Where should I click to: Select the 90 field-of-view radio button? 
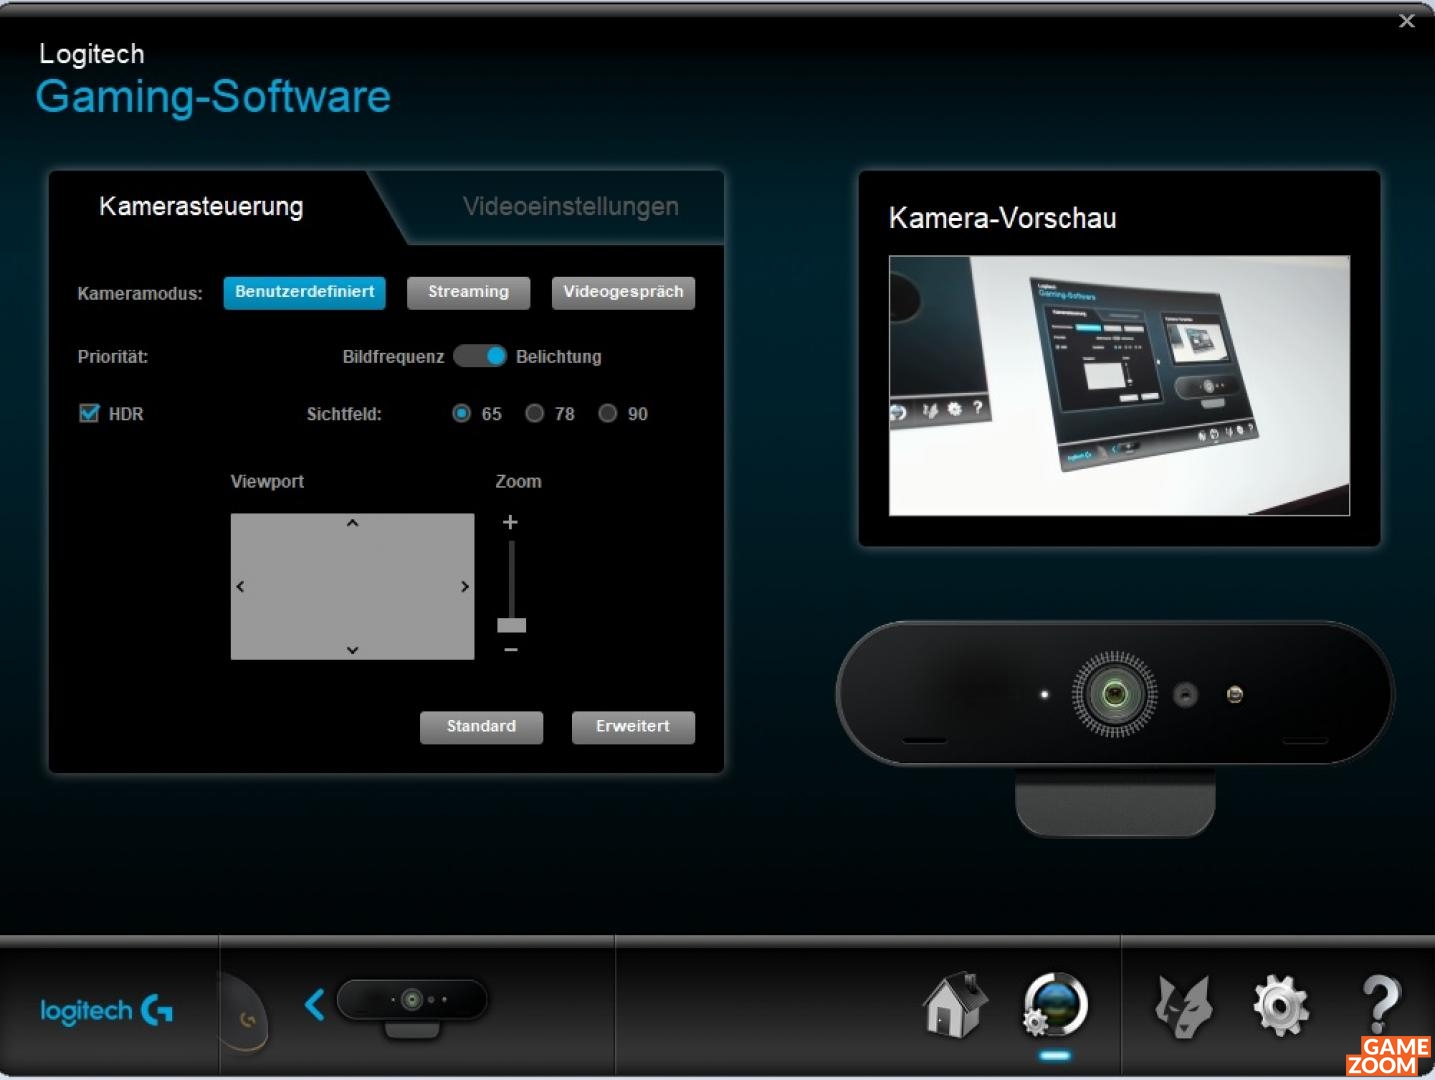[x=607, y=413]
